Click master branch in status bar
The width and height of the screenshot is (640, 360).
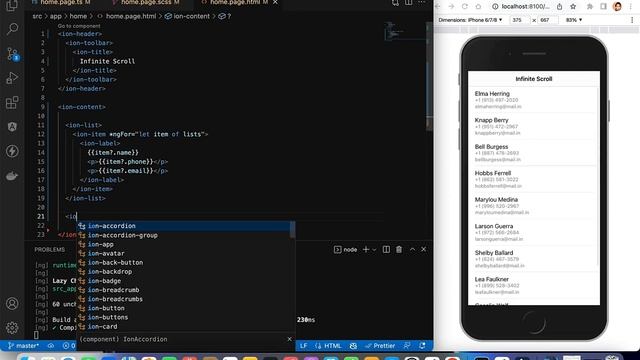(x=24, y=346)
